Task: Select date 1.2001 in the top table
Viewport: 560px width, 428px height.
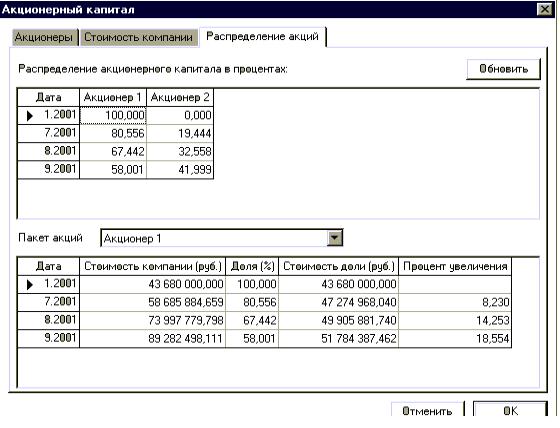Action: point(49,115)
